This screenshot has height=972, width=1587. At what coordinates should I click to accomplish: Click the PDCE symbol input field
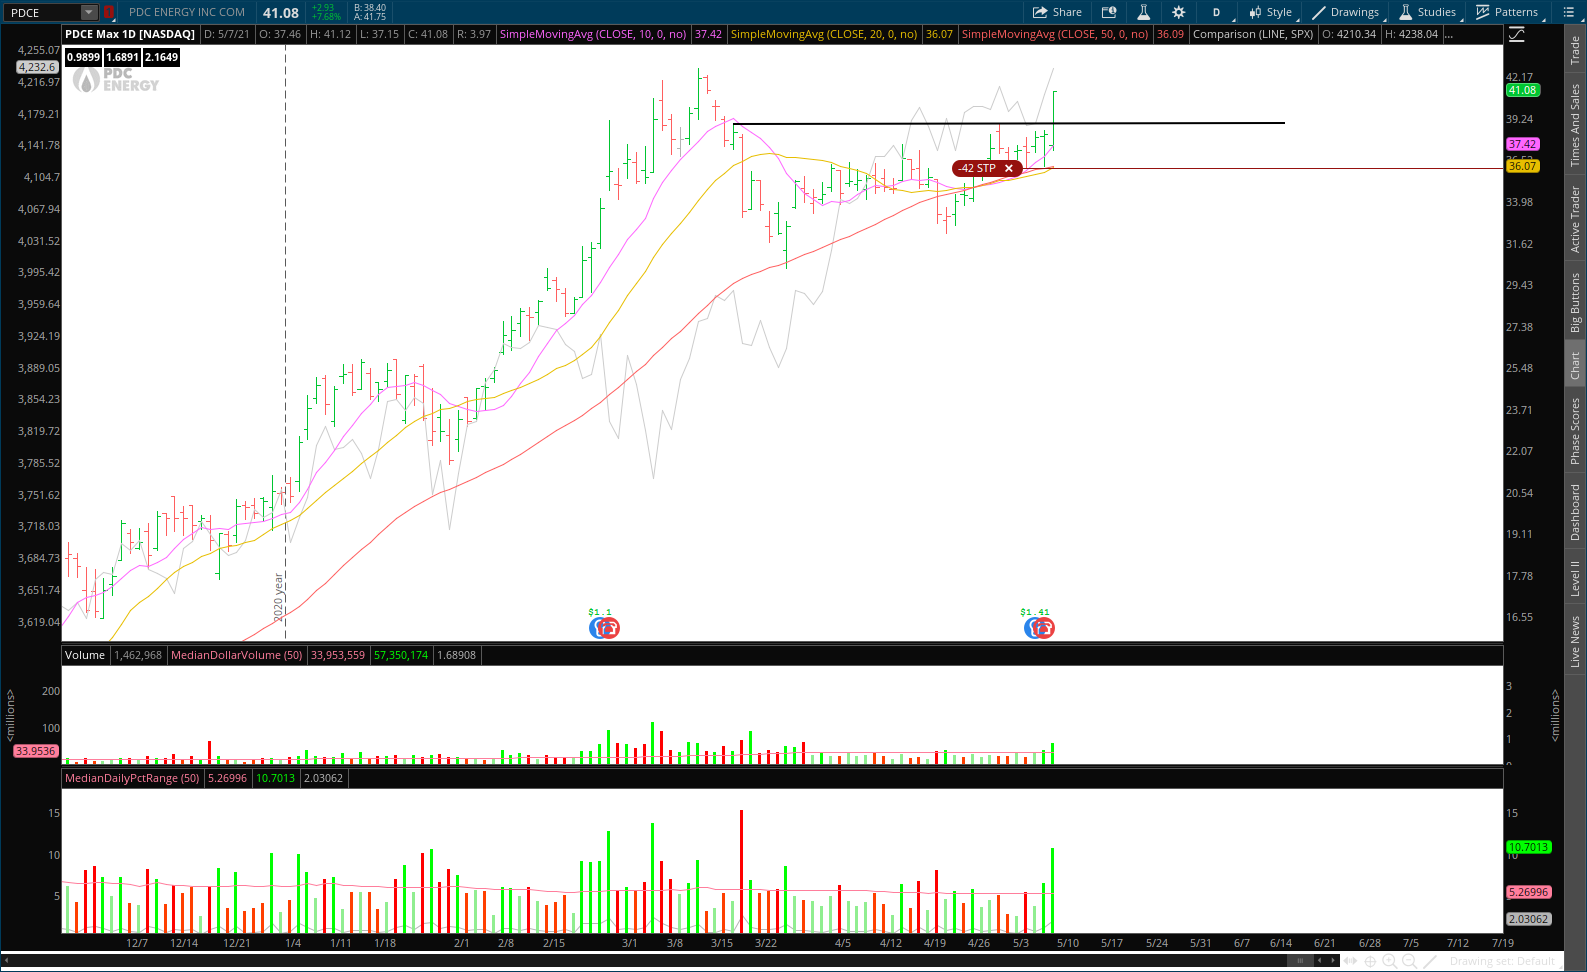click(42, 12)
